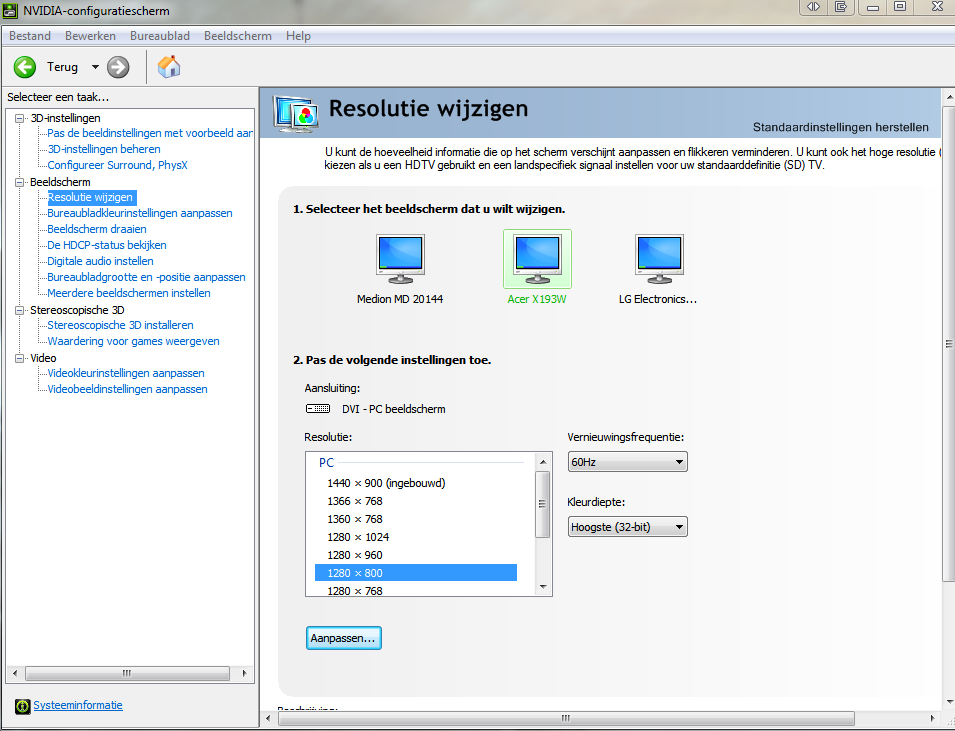Collapse the Video tree node
Image resolution: width=955 pixels, height=731 pixels.
pos(19,358)
